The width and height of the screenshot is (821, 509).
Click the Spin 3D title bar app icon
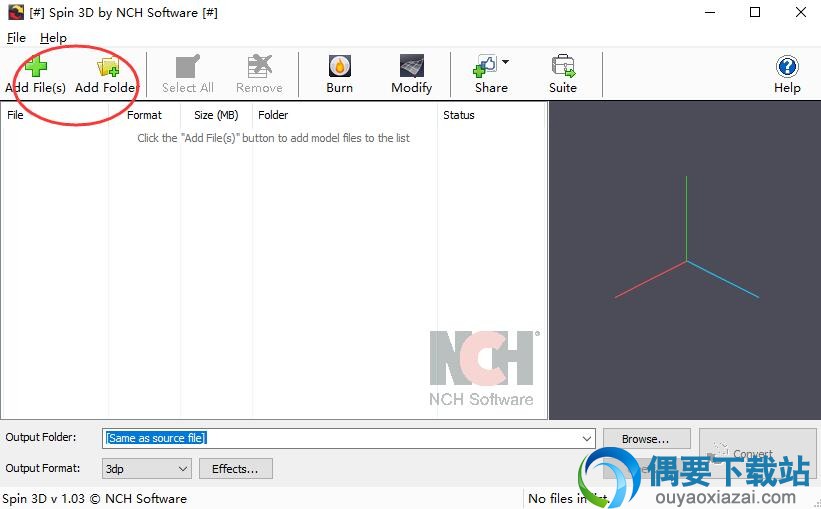point(16,12)
